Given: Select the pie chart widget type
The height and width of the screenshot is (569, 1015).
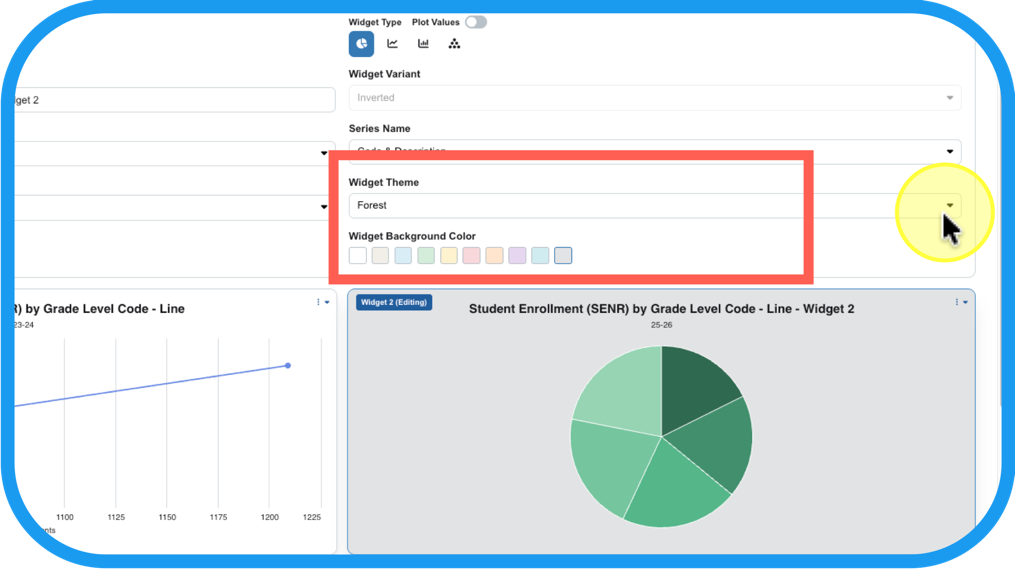Looking at the screenshot, I should 361,44.
